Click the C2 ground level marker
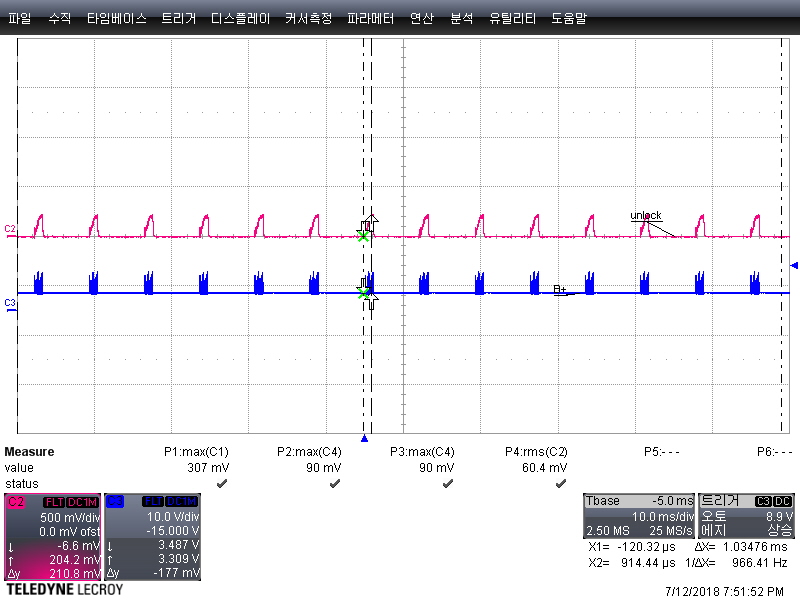The image size is (800, 600). coord(10,229)
